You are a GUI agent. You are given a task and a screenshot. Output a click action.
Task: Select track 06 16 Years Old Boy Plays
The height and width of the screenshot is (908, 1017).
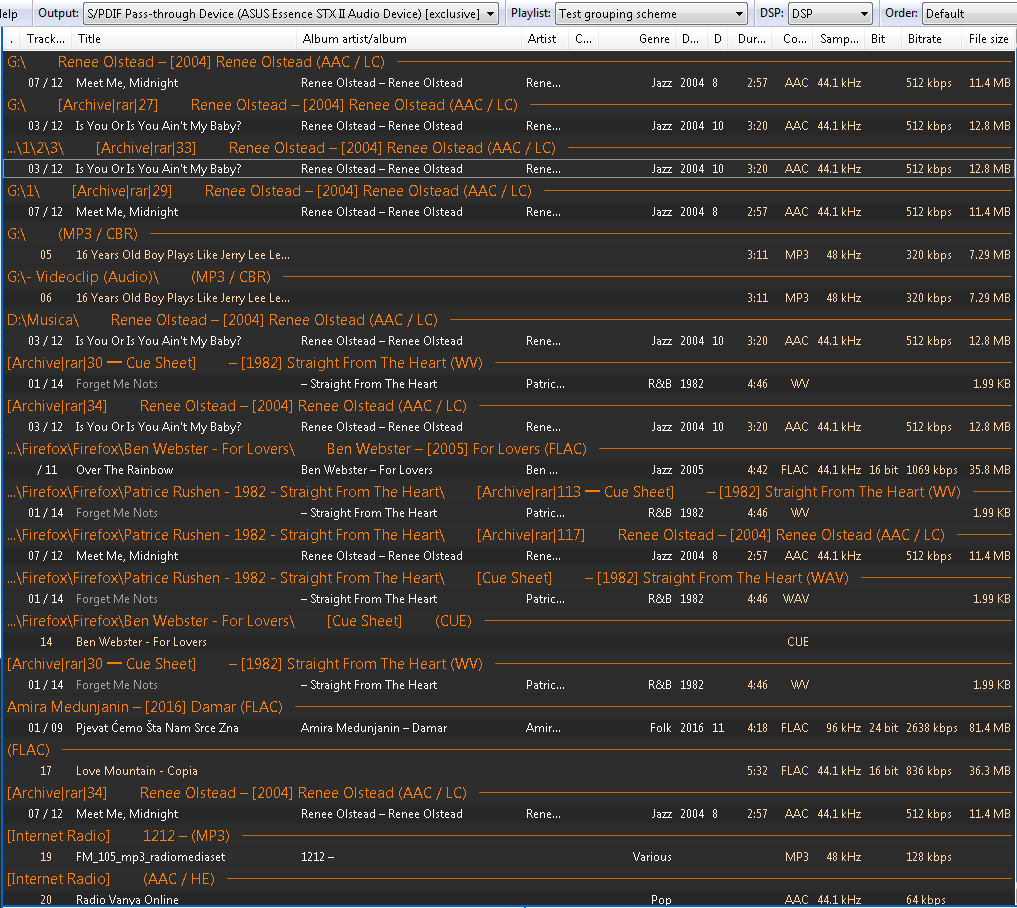point(508,298)
